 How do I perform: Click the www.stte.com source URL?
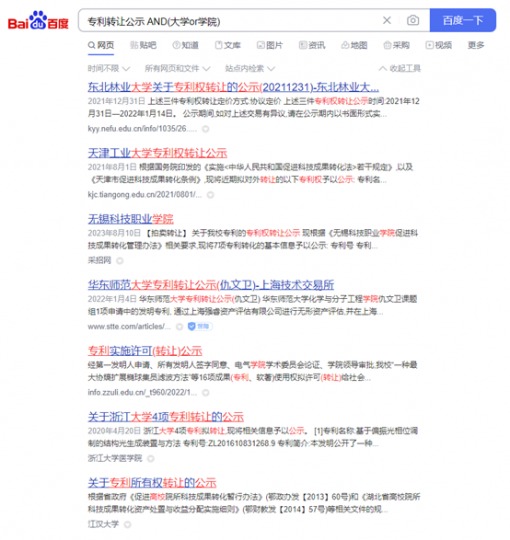(x=129, y=326)
